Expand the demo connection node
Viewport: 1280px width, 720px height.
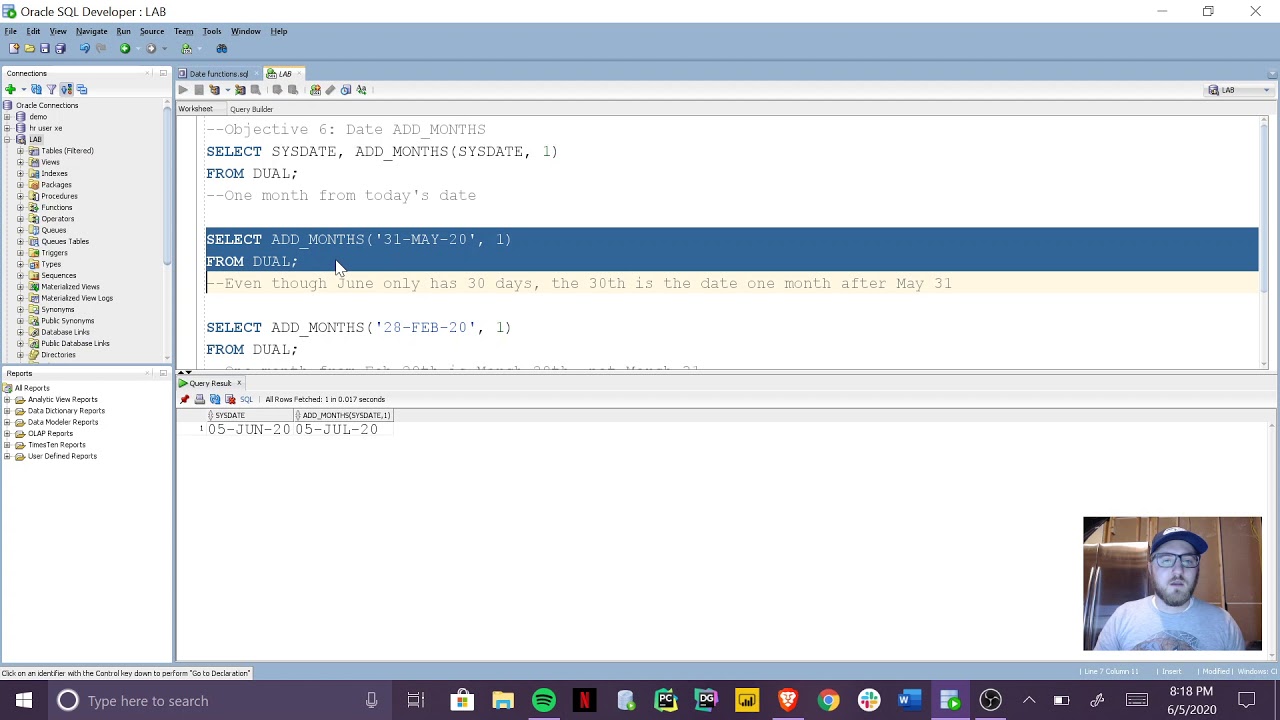point(7,117)
